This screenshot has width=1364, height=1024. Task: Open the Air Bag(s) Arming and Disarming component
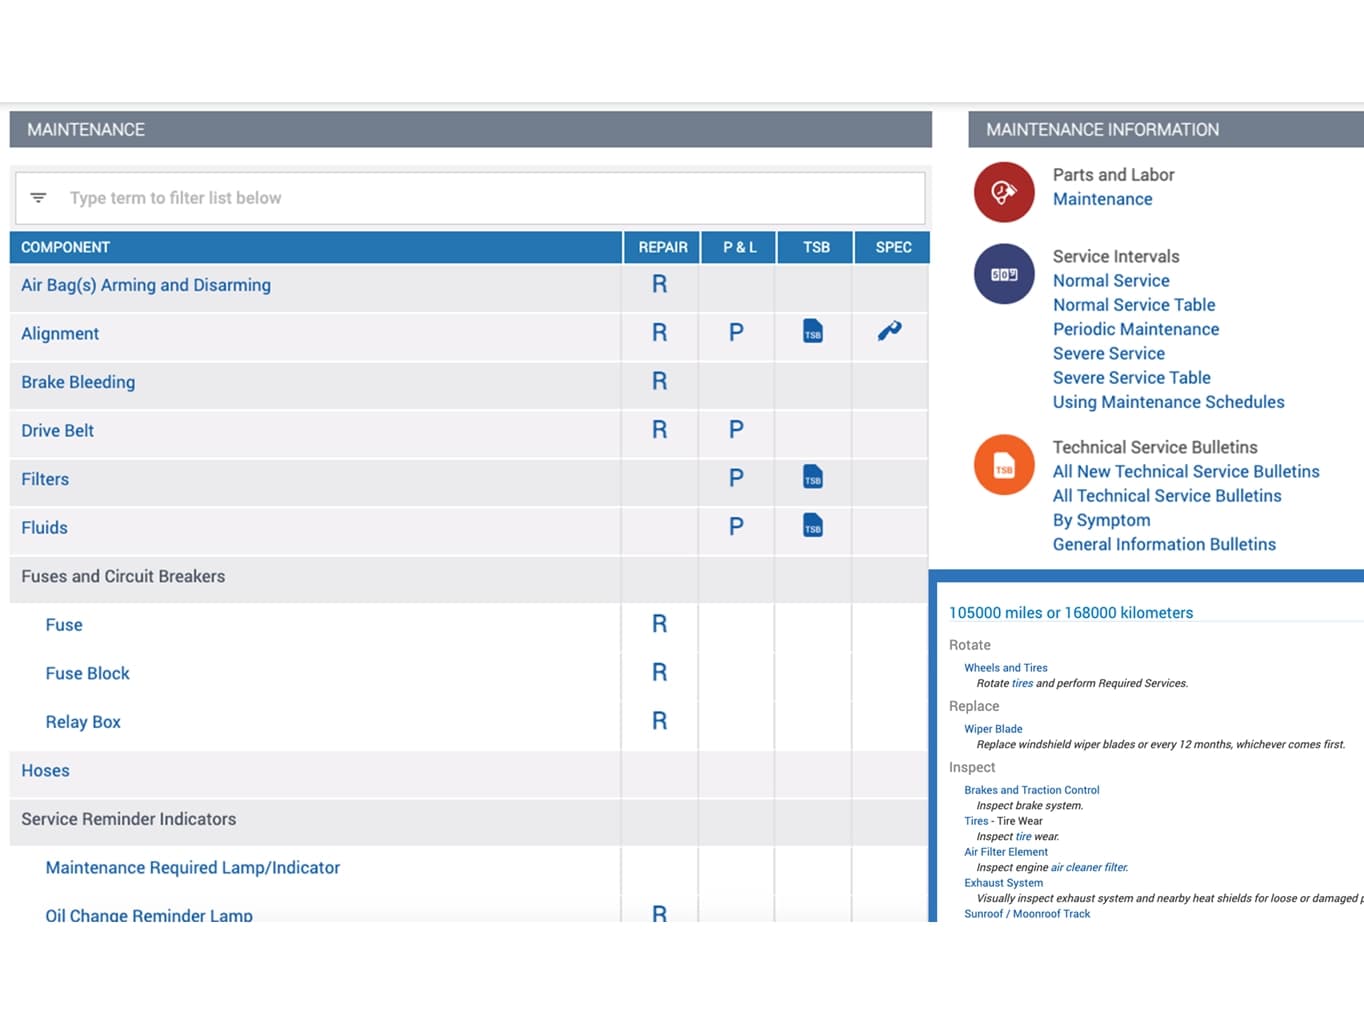(x=146, y=285)
